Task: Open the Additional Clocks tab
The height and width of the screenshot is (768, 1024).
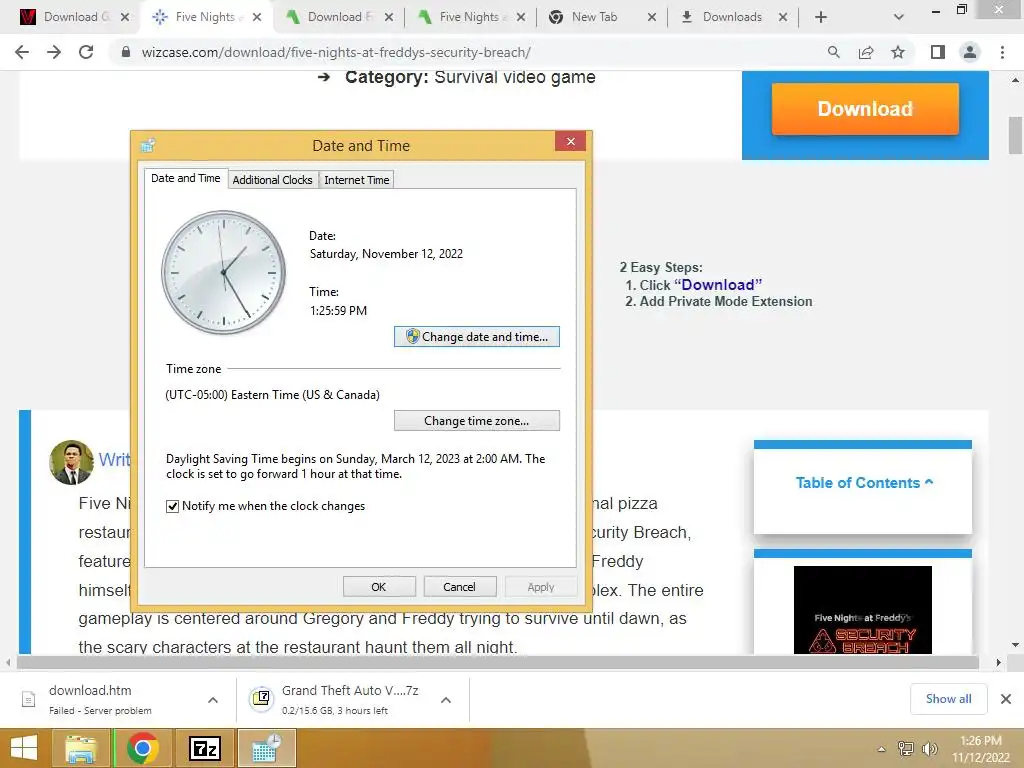Action: (272, 180)
